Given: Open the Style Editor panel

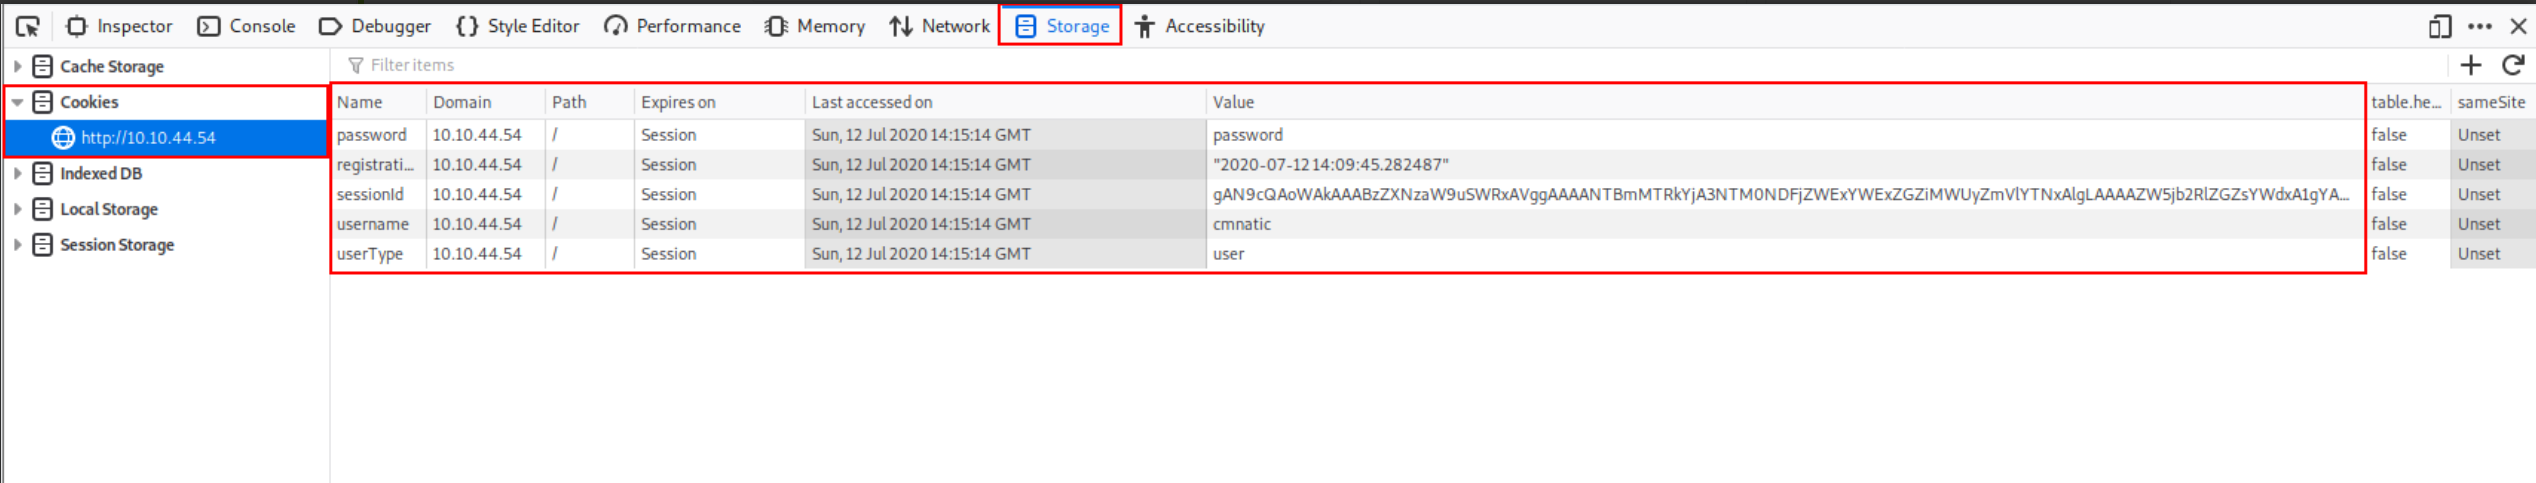Looking at the screenshot, I should pyautogui.click(x=517, y=27).
